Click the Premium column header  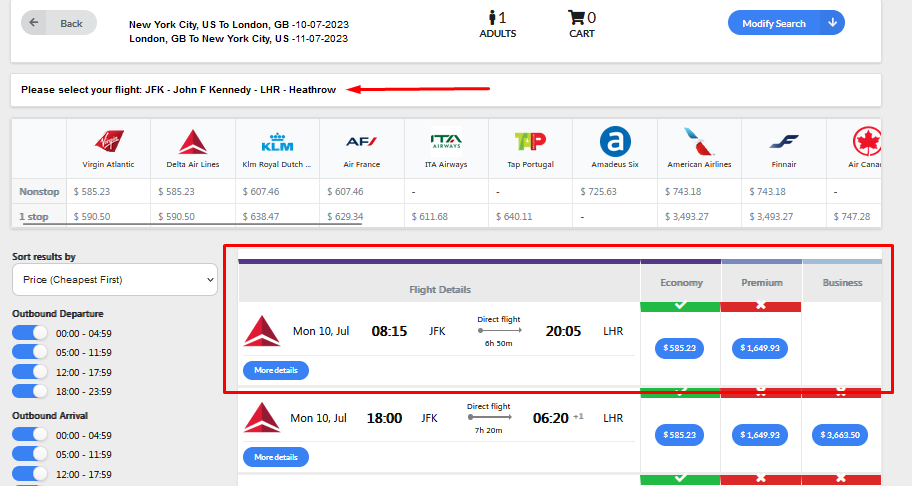[x=762, y=283]
